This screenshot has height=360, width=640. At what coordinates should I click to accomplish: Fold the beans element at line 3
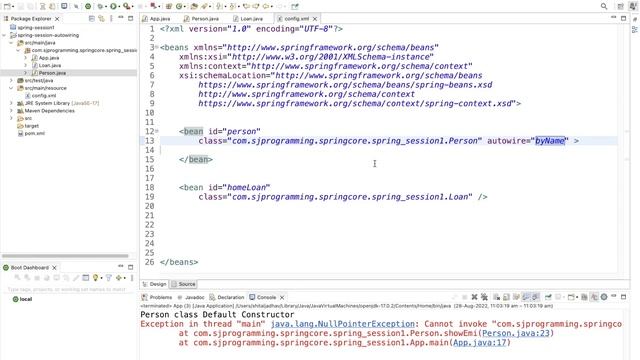tap(157, 47)
